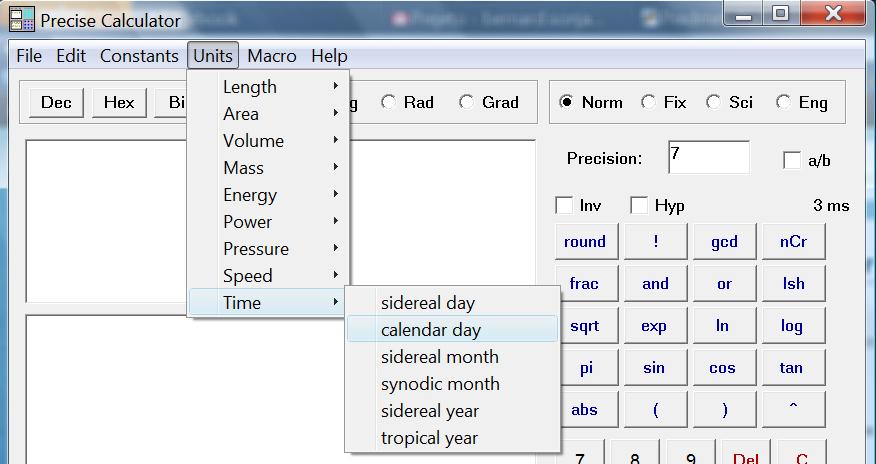
Task: Click the sqrt button
Action: [x=587, y=326]
